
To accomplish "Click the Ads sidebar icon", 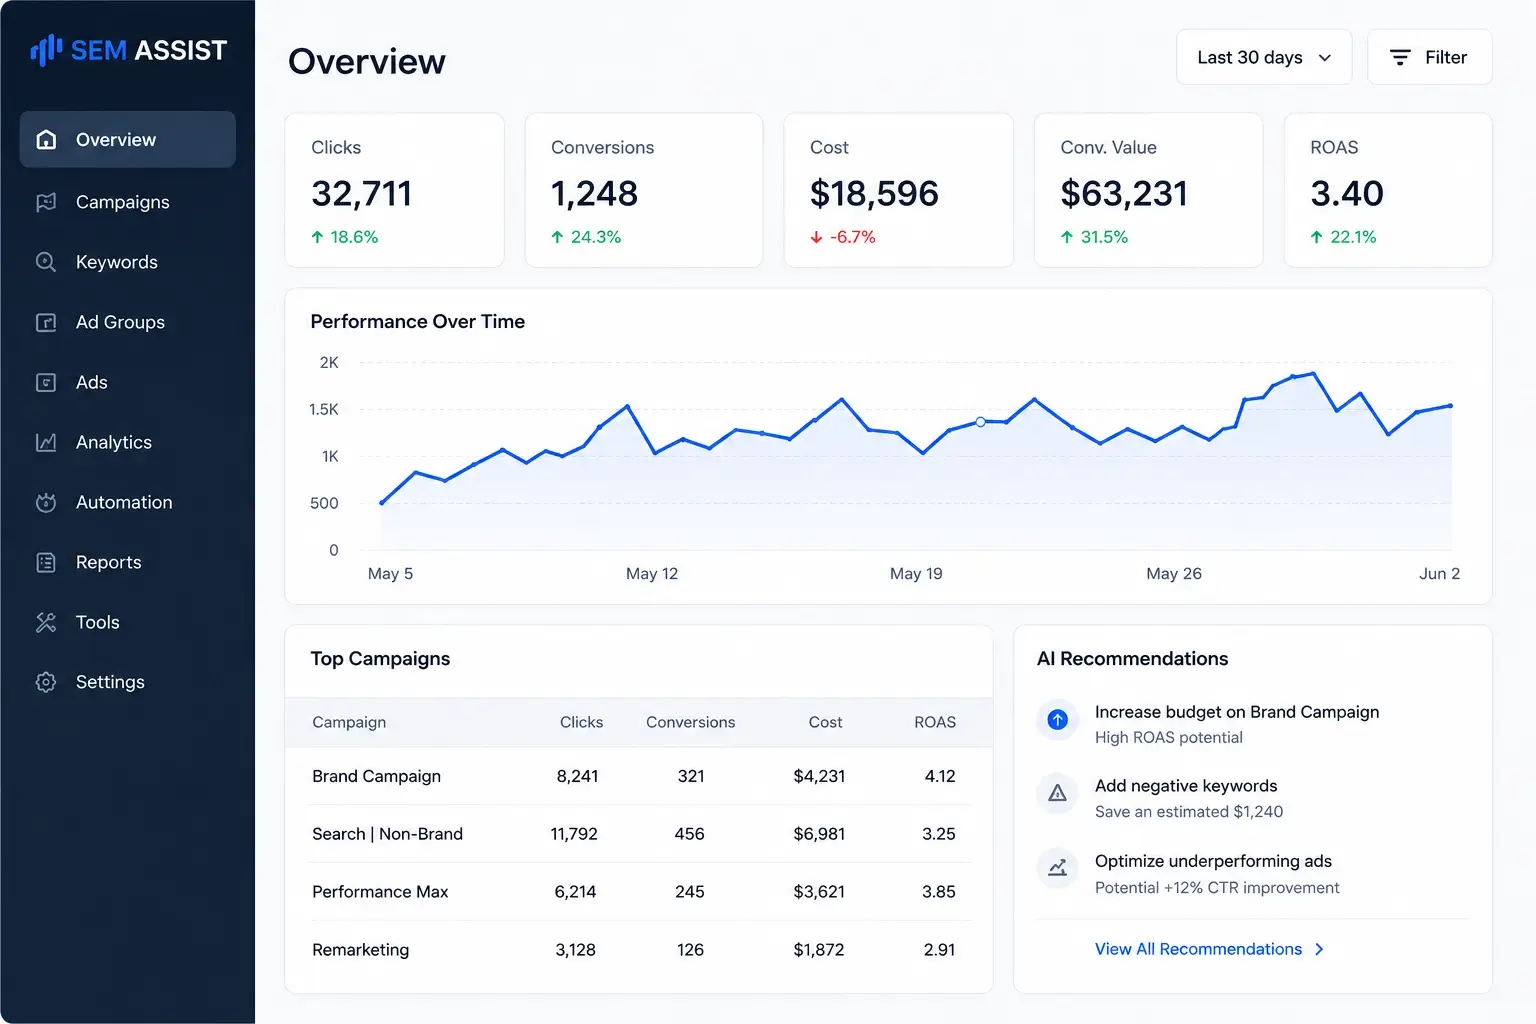I will (x=46, y=382).
